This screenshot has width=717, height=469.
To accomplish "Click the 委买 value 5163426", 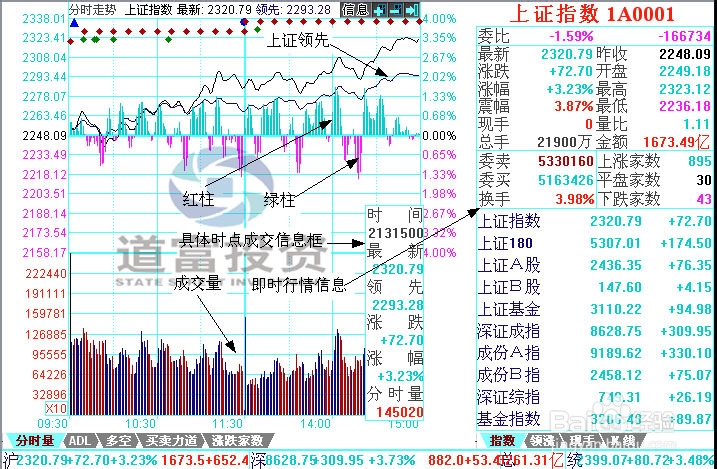I will tap(566, 180).
